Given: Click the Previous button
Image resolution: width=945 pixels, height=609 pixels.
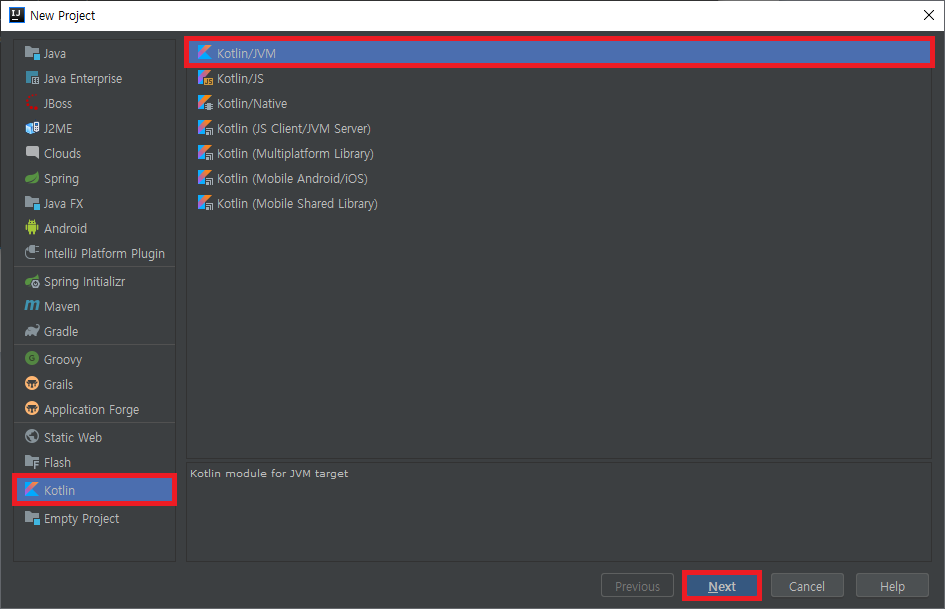Looking at the screenshot, I should (x=637, y=585).
